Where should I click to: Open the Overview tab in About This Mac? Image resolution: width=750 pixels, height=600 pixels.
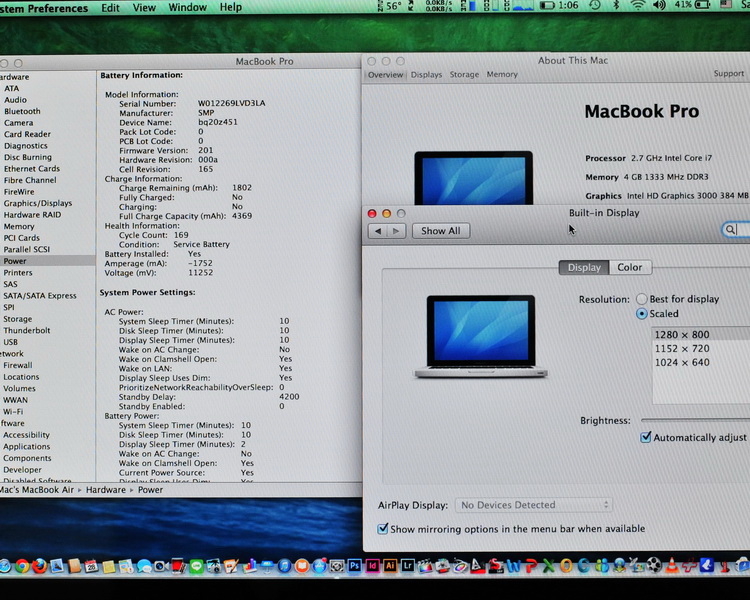pos(386,75)
